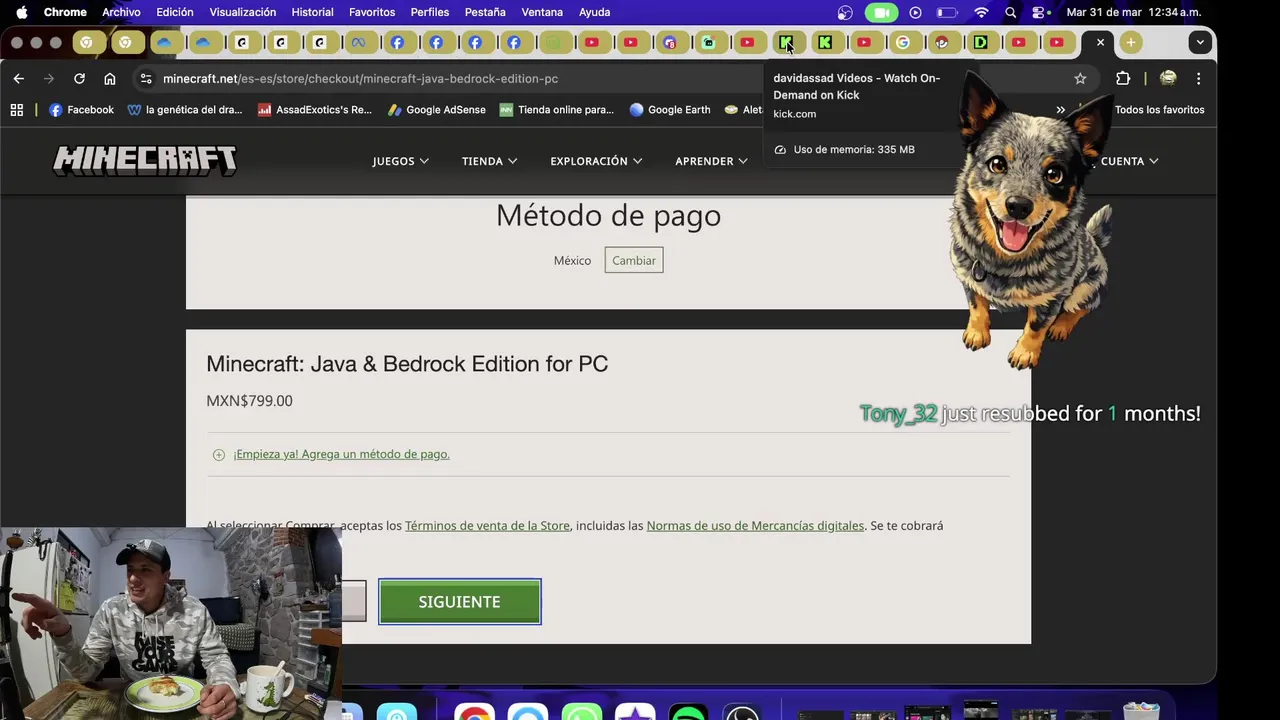Open ¡Empieza ya! Agrega un método de pago link
The height and width of the screenshot is (720, 1280).
point(341,454)
